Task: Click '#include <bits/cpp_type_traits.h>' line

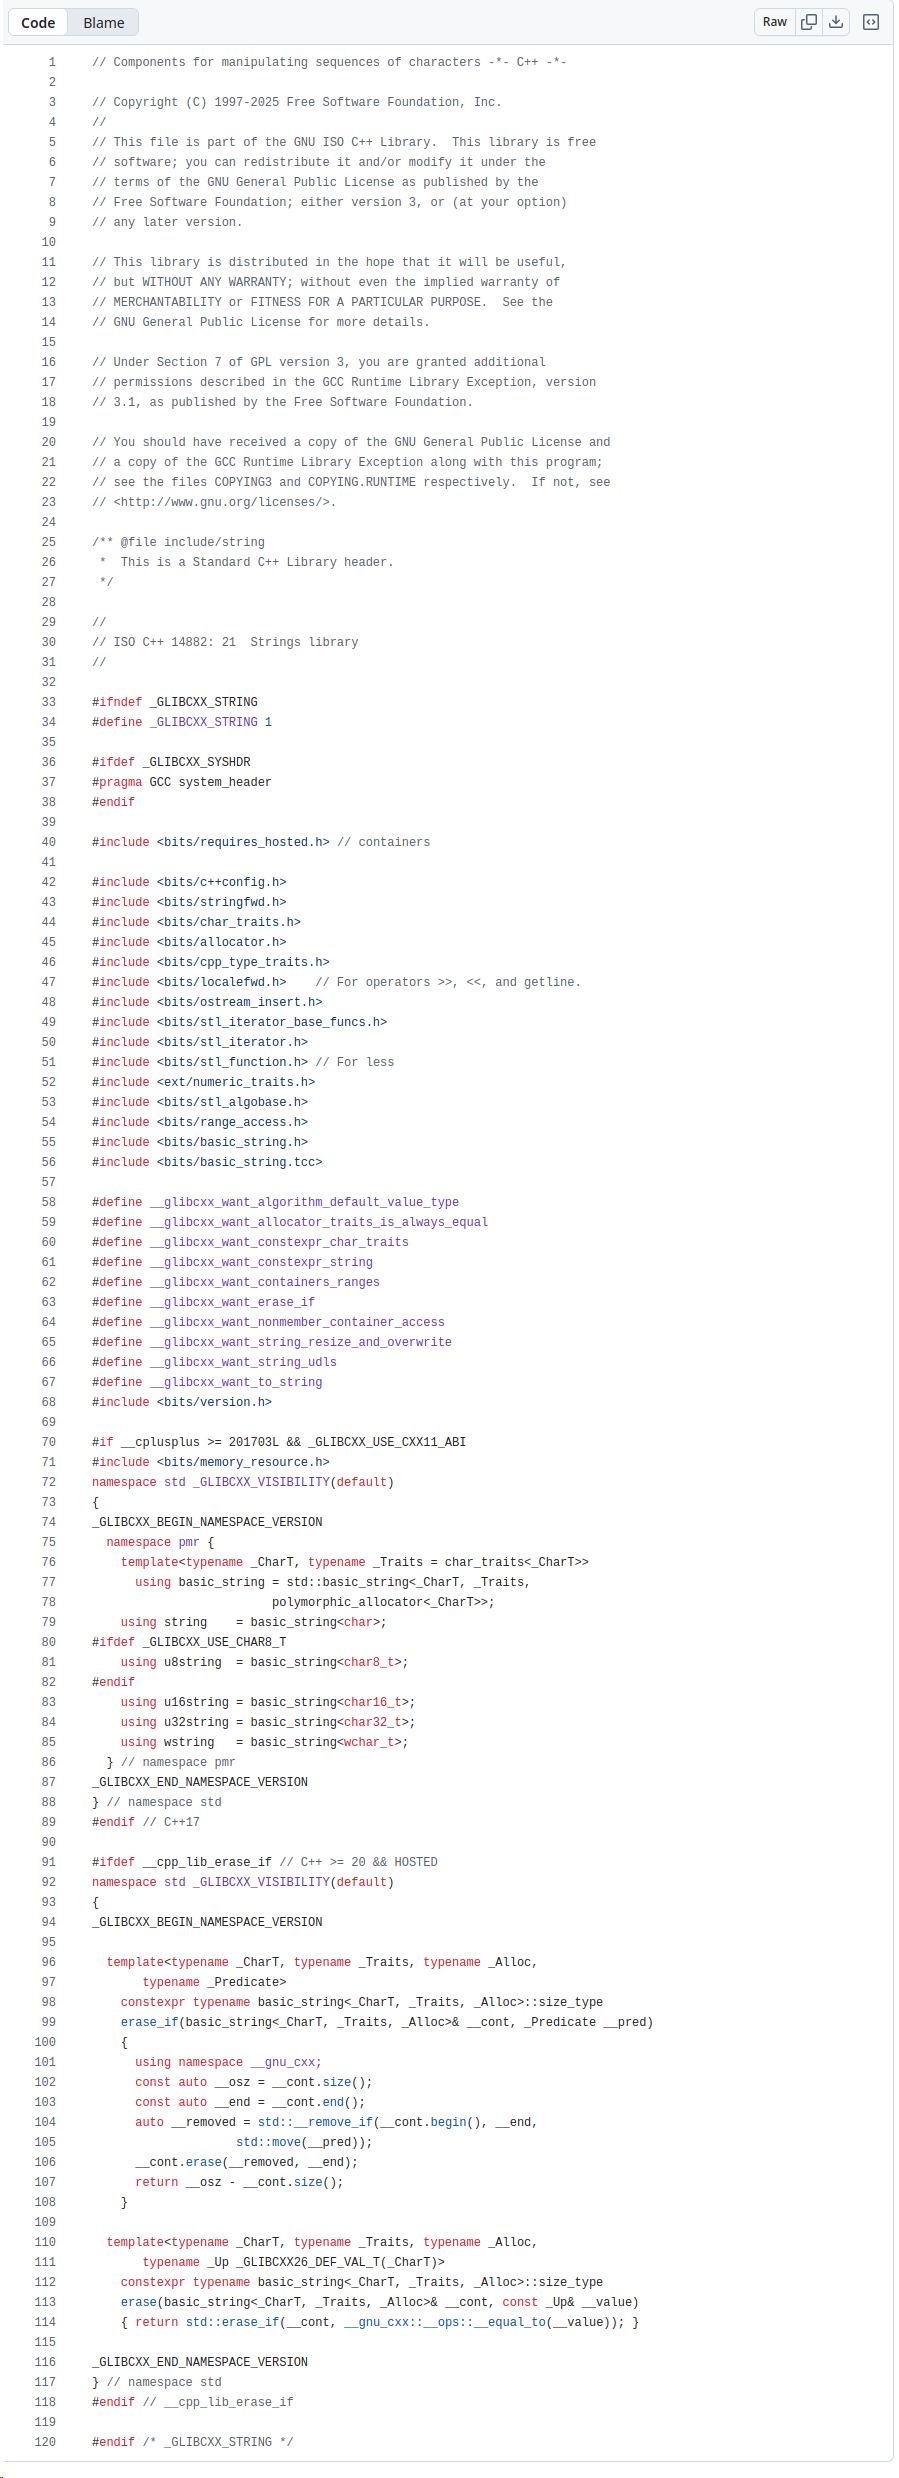Action: click(211, 962)
